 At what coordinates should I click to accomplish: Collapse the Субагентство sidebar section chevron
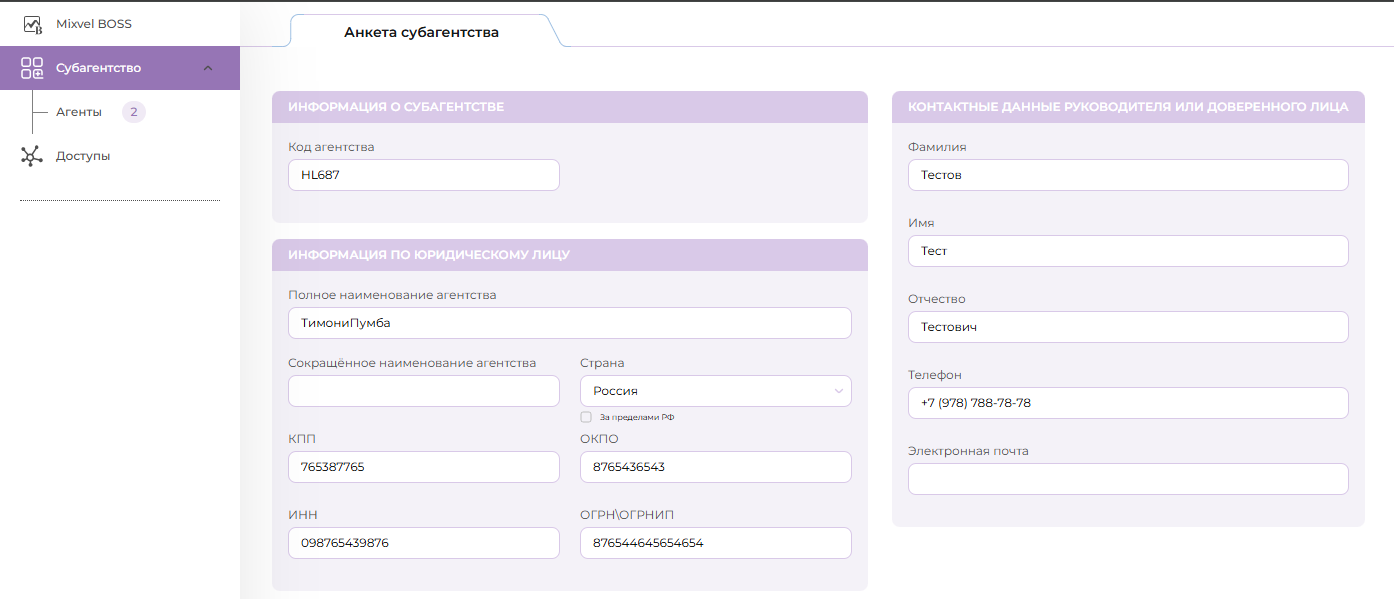coord(208,68)
